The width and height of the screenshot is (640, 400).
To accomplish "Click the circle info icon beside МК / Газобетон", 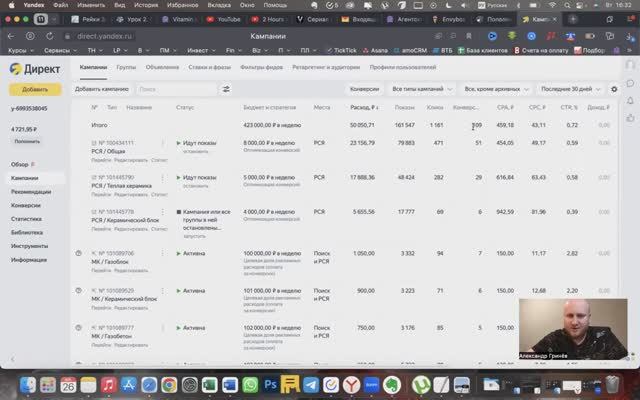I will click(x=78, y=327).
